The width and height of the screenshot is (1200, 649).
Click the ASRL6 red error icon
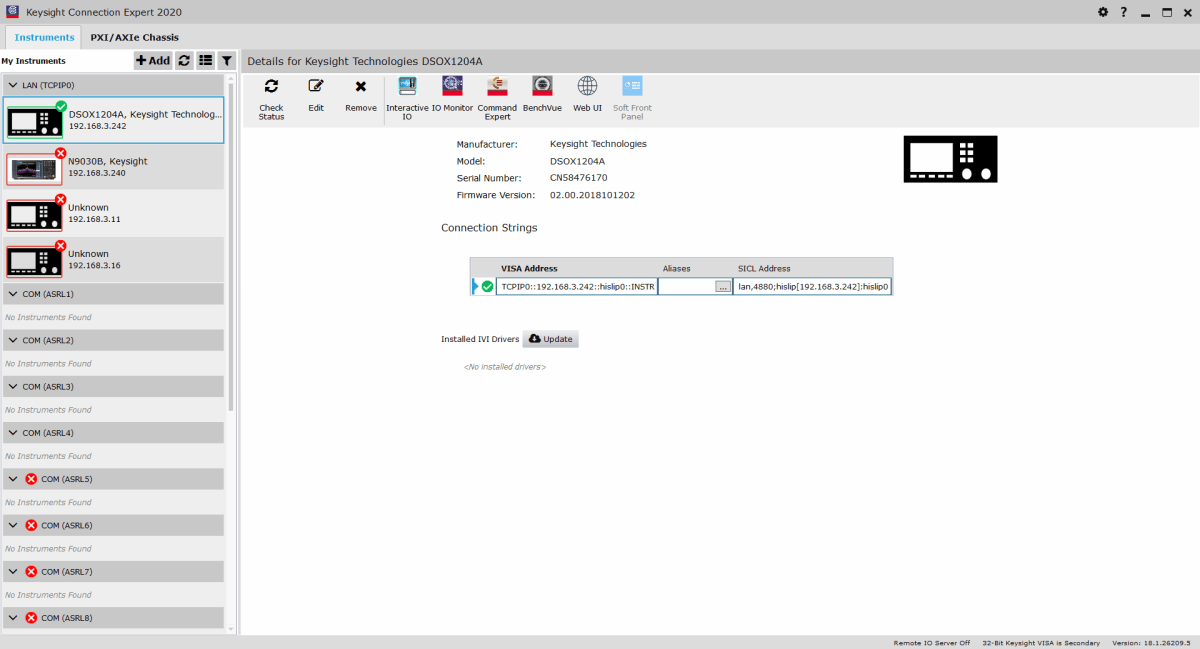pyautogui.click(x=31, y=525)
